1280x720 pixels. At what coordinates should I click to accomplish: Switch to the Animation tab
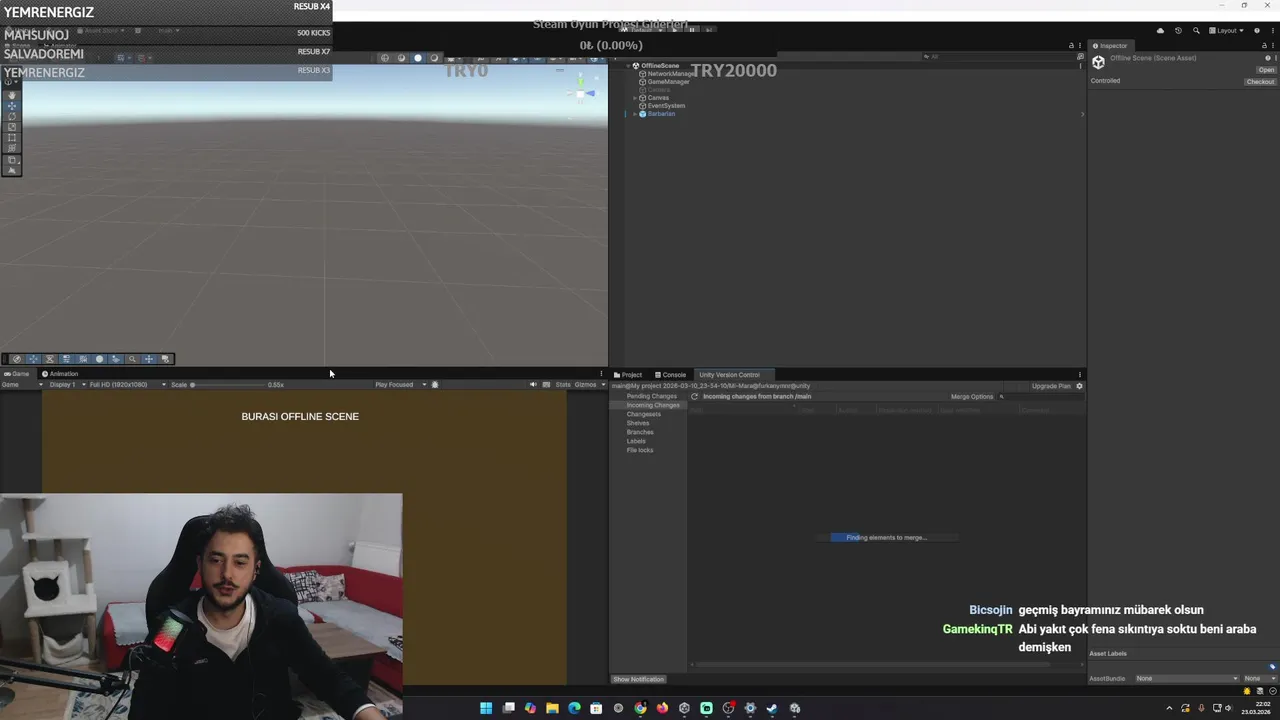(60, 374)
